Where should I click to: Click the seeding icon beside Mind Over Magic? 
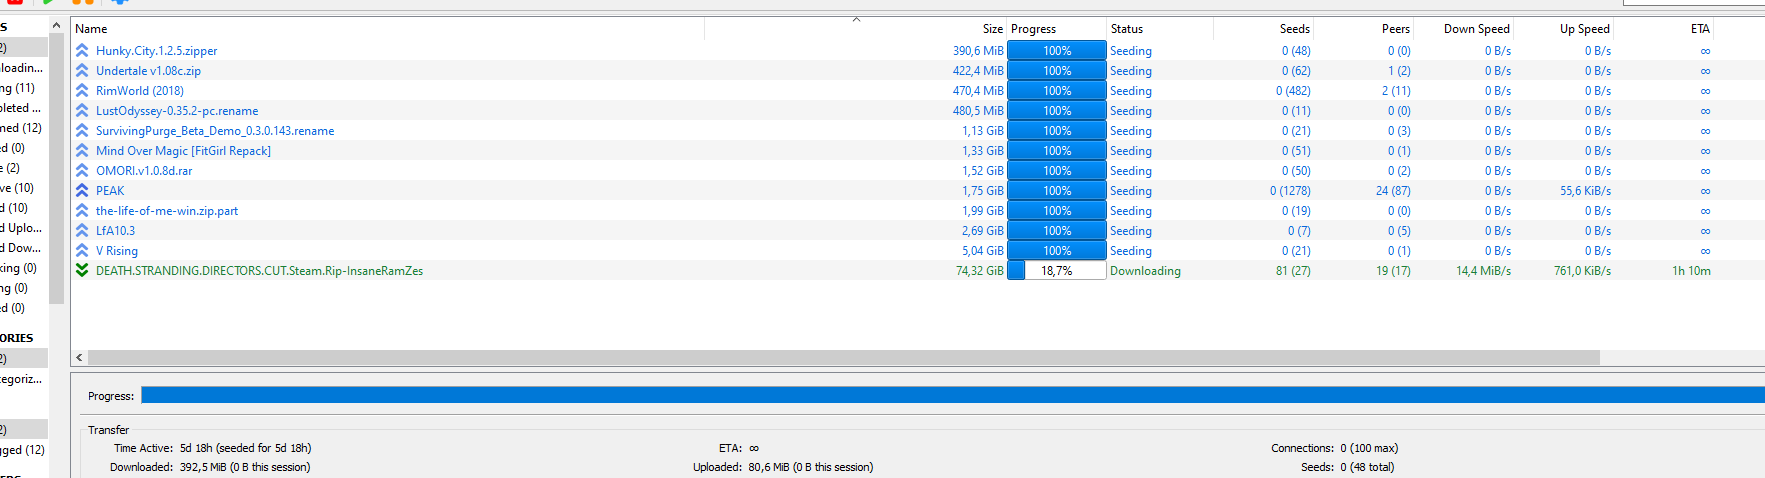click(82, 150)
